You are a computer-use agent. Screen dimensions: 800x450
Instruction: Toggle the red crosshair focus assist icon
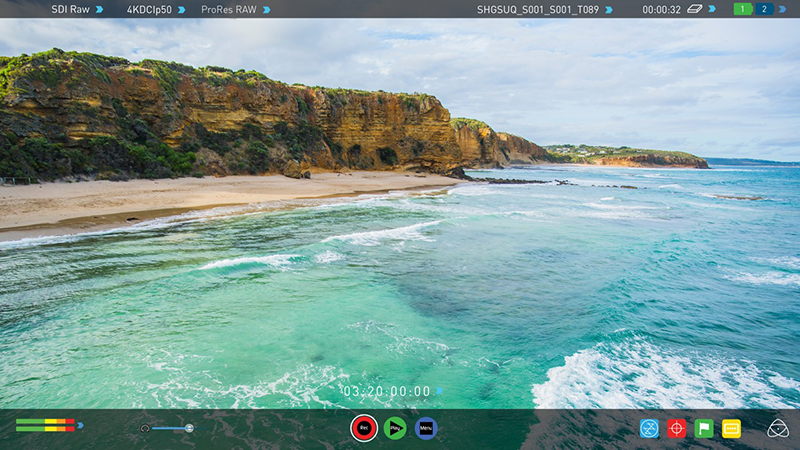click(676, 428)
